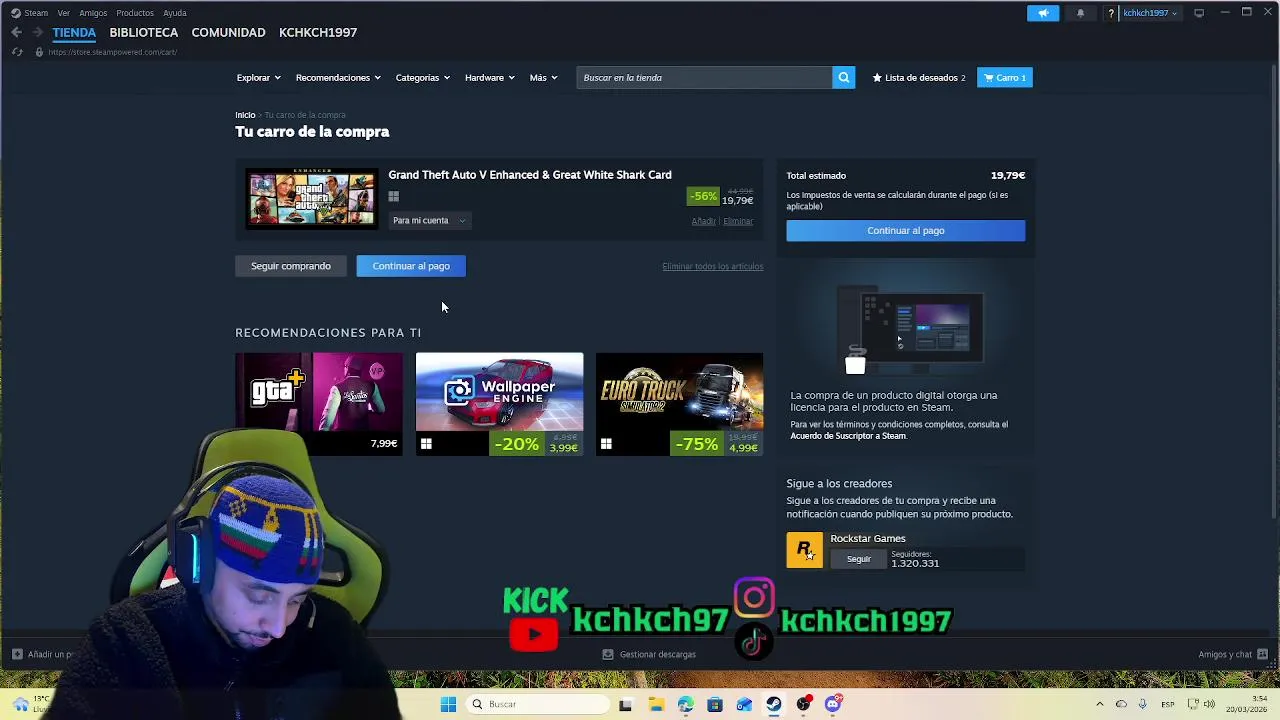Click the store URL address text
1280x720 pixels.
pos(112,52)
